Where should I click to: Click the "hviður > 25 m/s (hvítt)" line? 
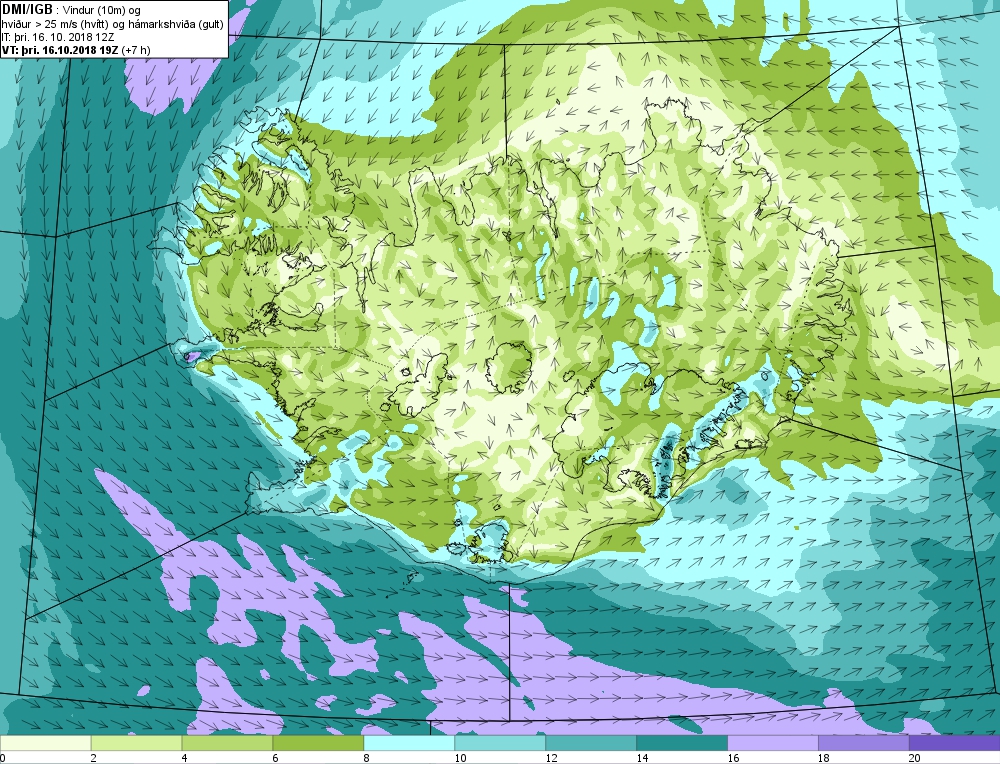(x=55, y=24)
